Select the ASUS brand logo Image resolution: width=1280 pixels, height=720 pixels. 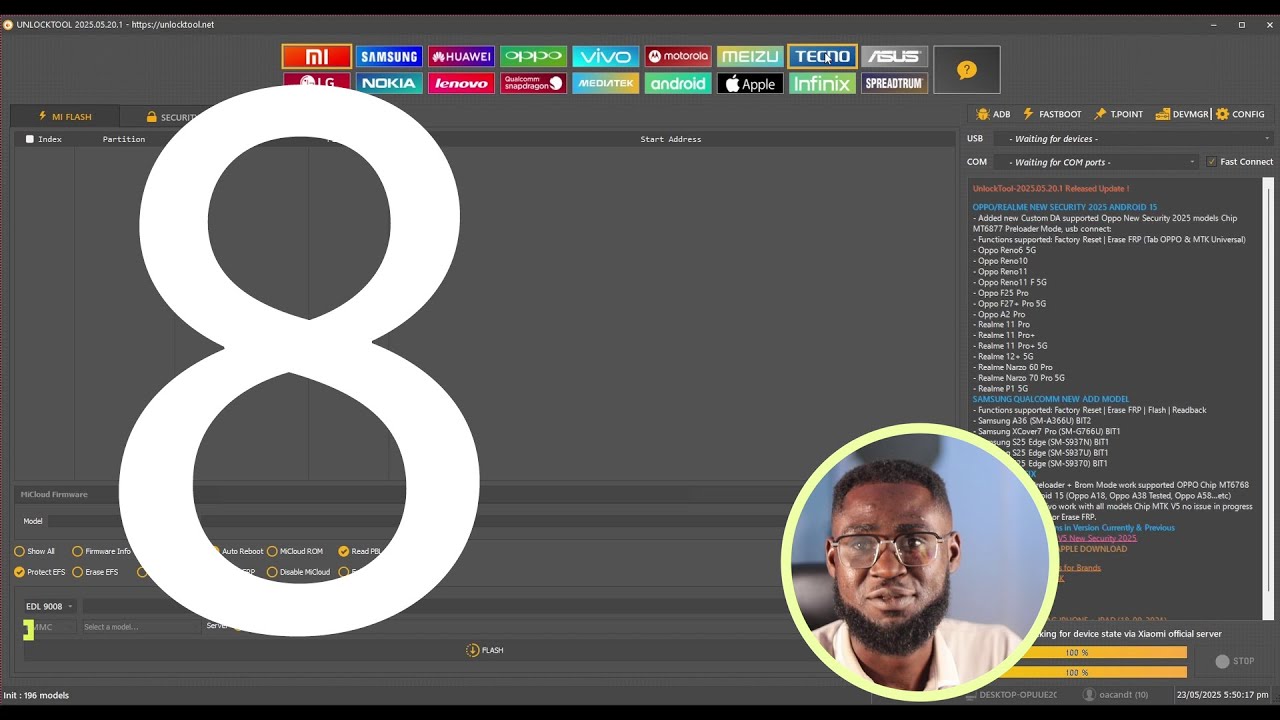[894, 57]
